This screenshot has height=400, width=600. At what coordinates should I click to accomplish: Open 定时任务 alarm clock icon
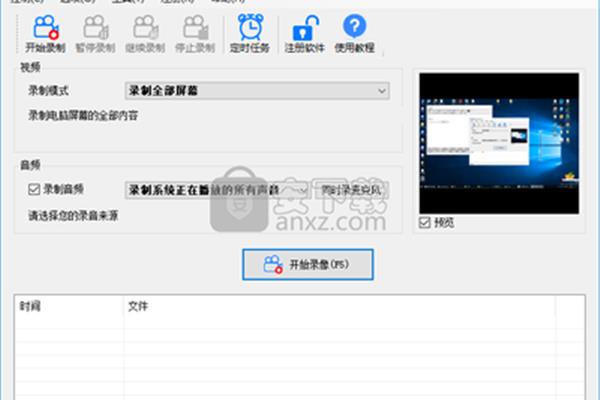pyautogui.click(x=250, y=33)
